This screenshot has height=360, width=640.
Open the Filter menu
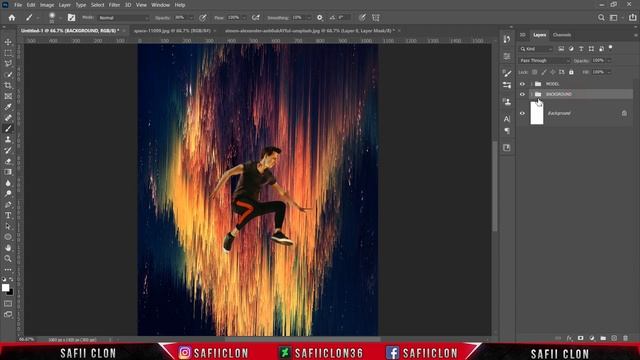(x=114, y=5)
